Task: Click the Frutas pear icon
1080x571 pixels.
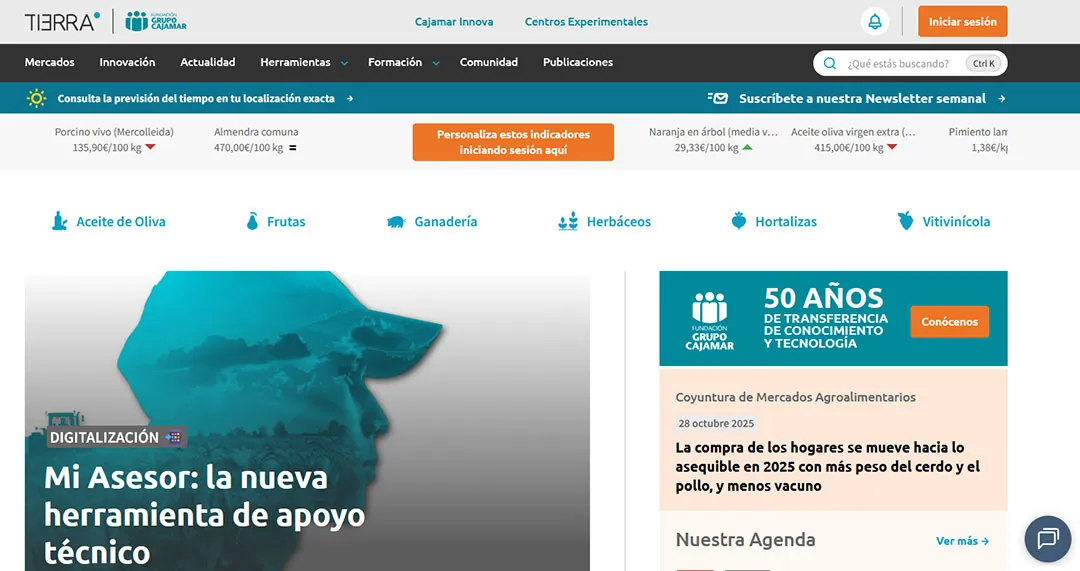Action: (253, 221)
